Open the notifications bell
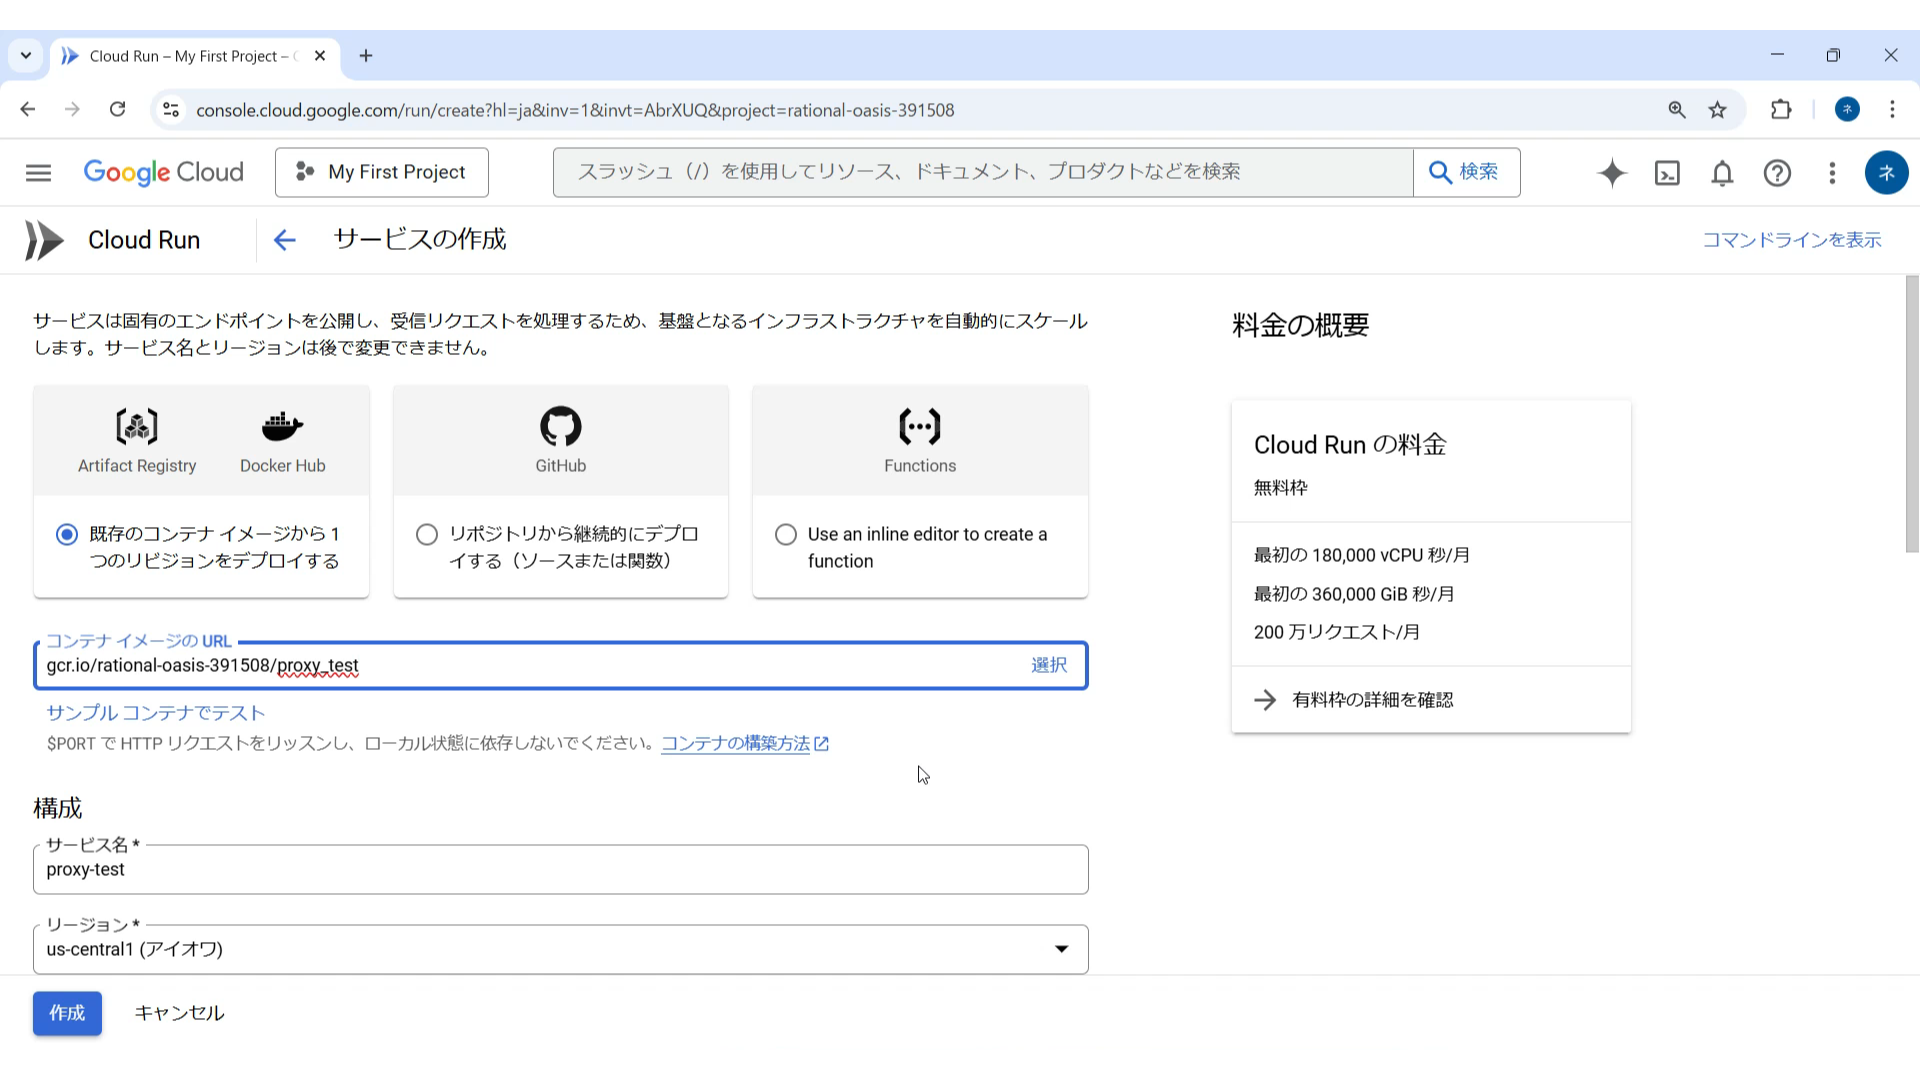 coord(1722,173)
